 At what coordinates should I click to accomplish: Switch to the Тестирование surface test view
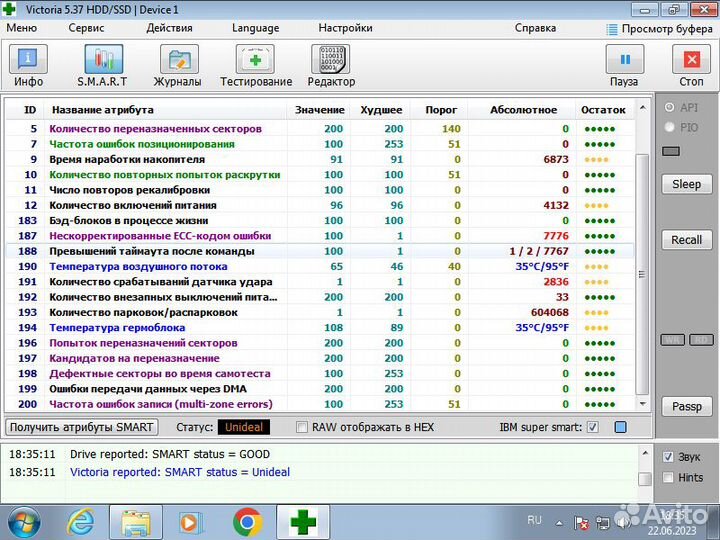(x=256, y=66)
